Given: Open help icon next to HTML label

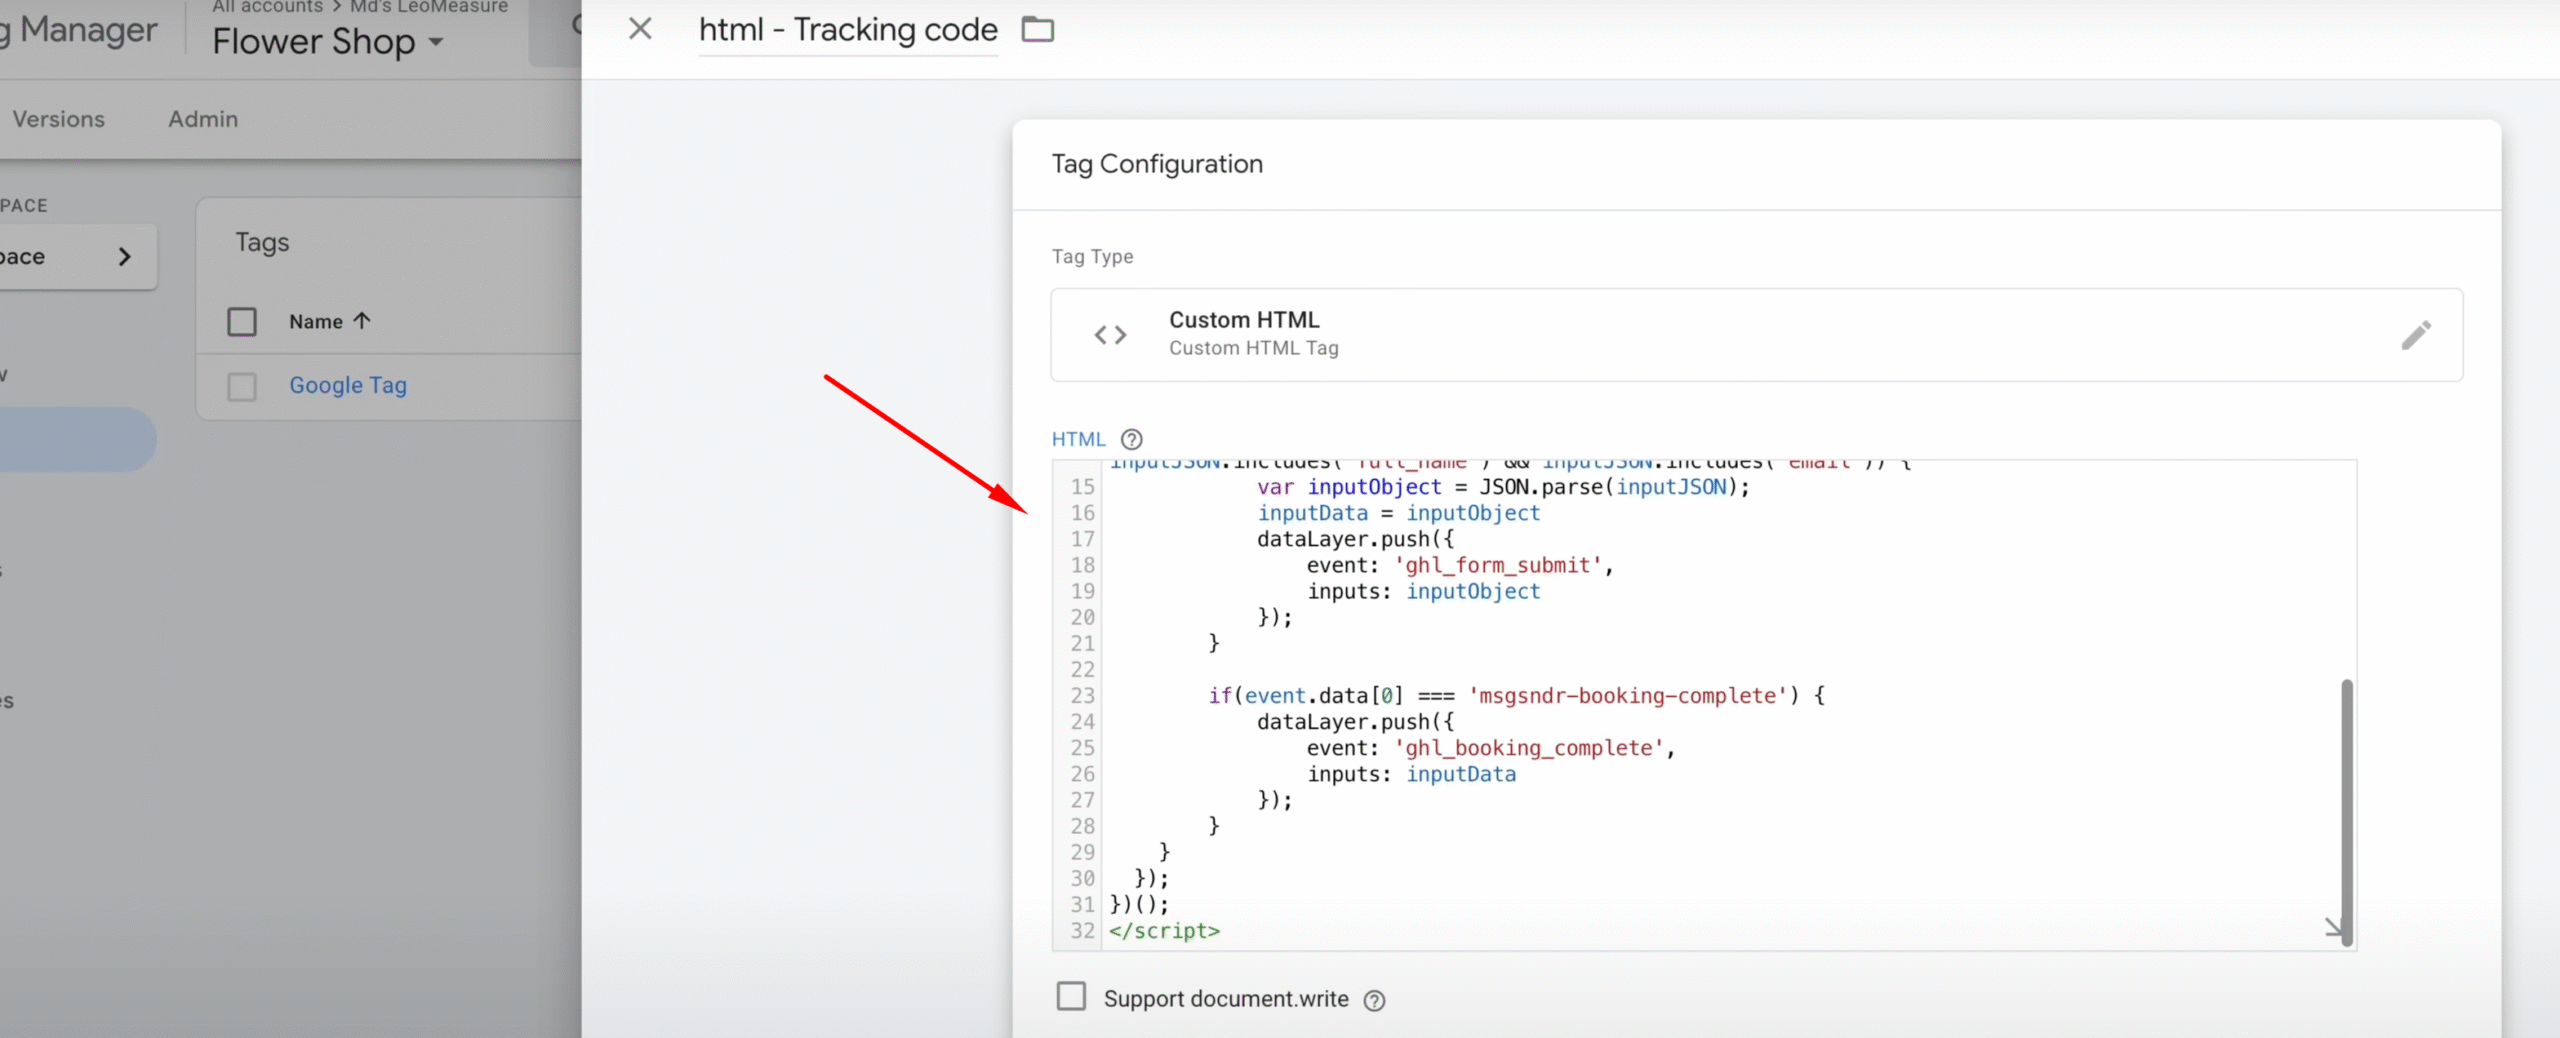Looking at the screenshot, I should (x=1131, y=439).
